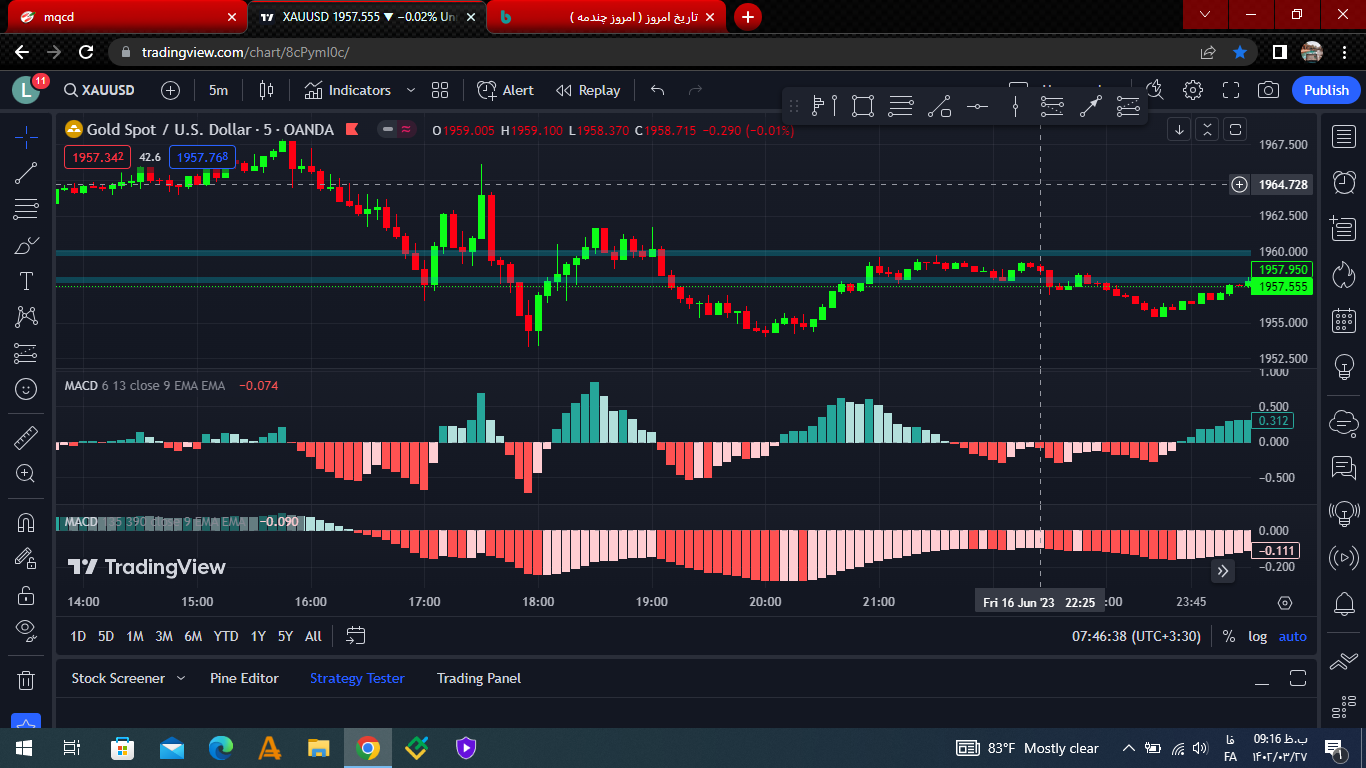Select horizontal line tool in floating toolbar

pos(977,106)
